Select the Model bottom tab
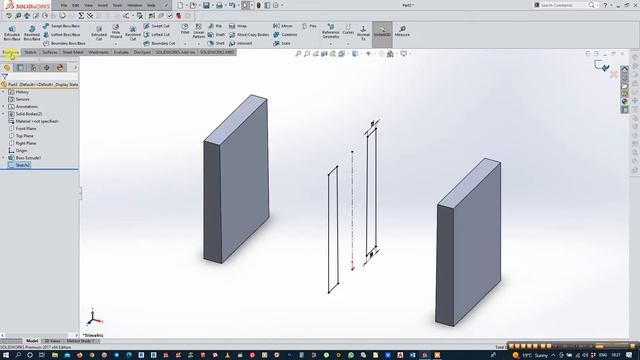The image size is (640, 360). pyautogui.click(x=32, y=341)
